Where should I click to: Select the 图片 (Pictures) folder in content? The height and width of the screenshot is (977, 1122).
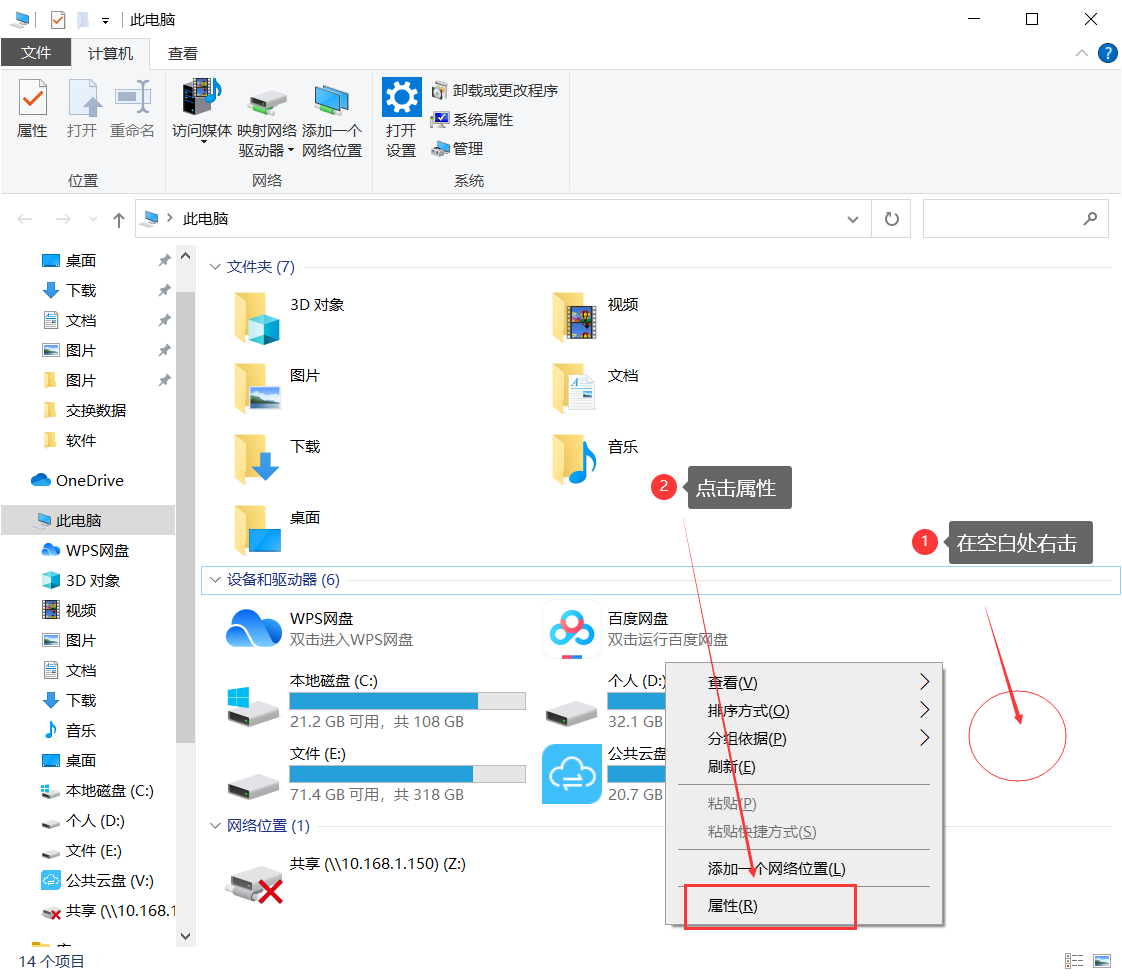pos(278,388)
